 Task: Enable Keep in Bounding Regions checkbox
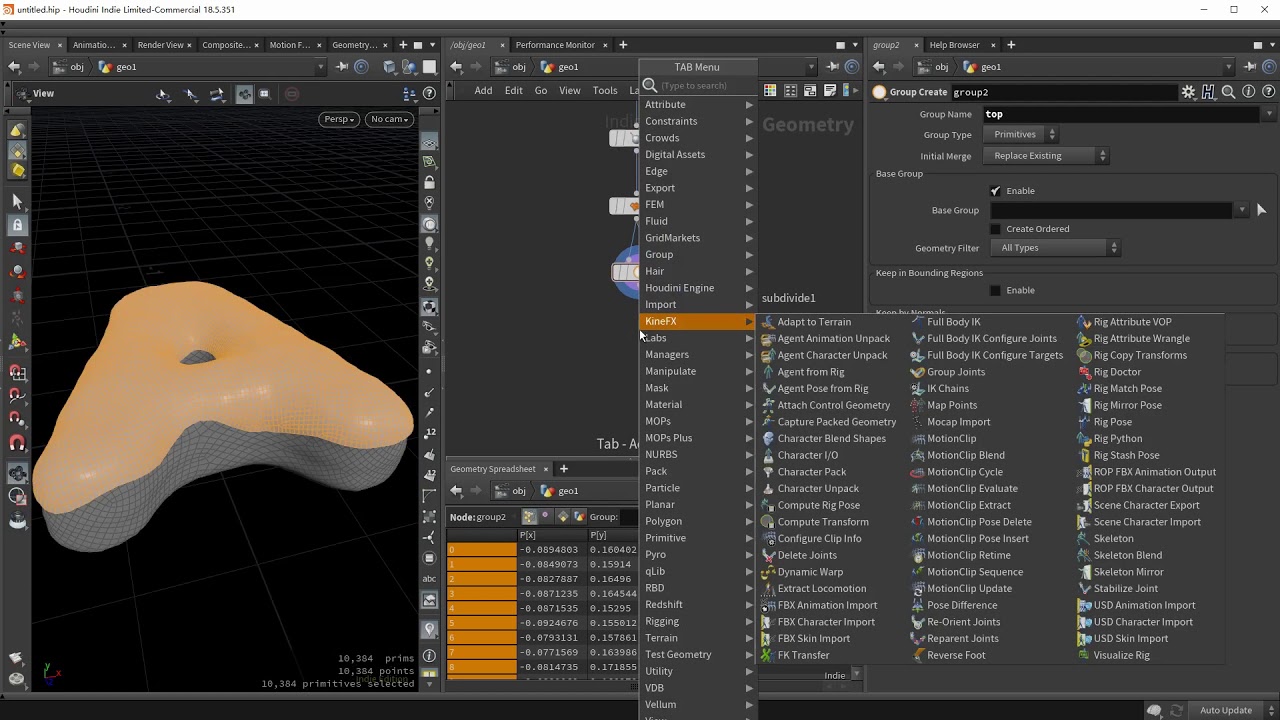click(x=995, y=291)
